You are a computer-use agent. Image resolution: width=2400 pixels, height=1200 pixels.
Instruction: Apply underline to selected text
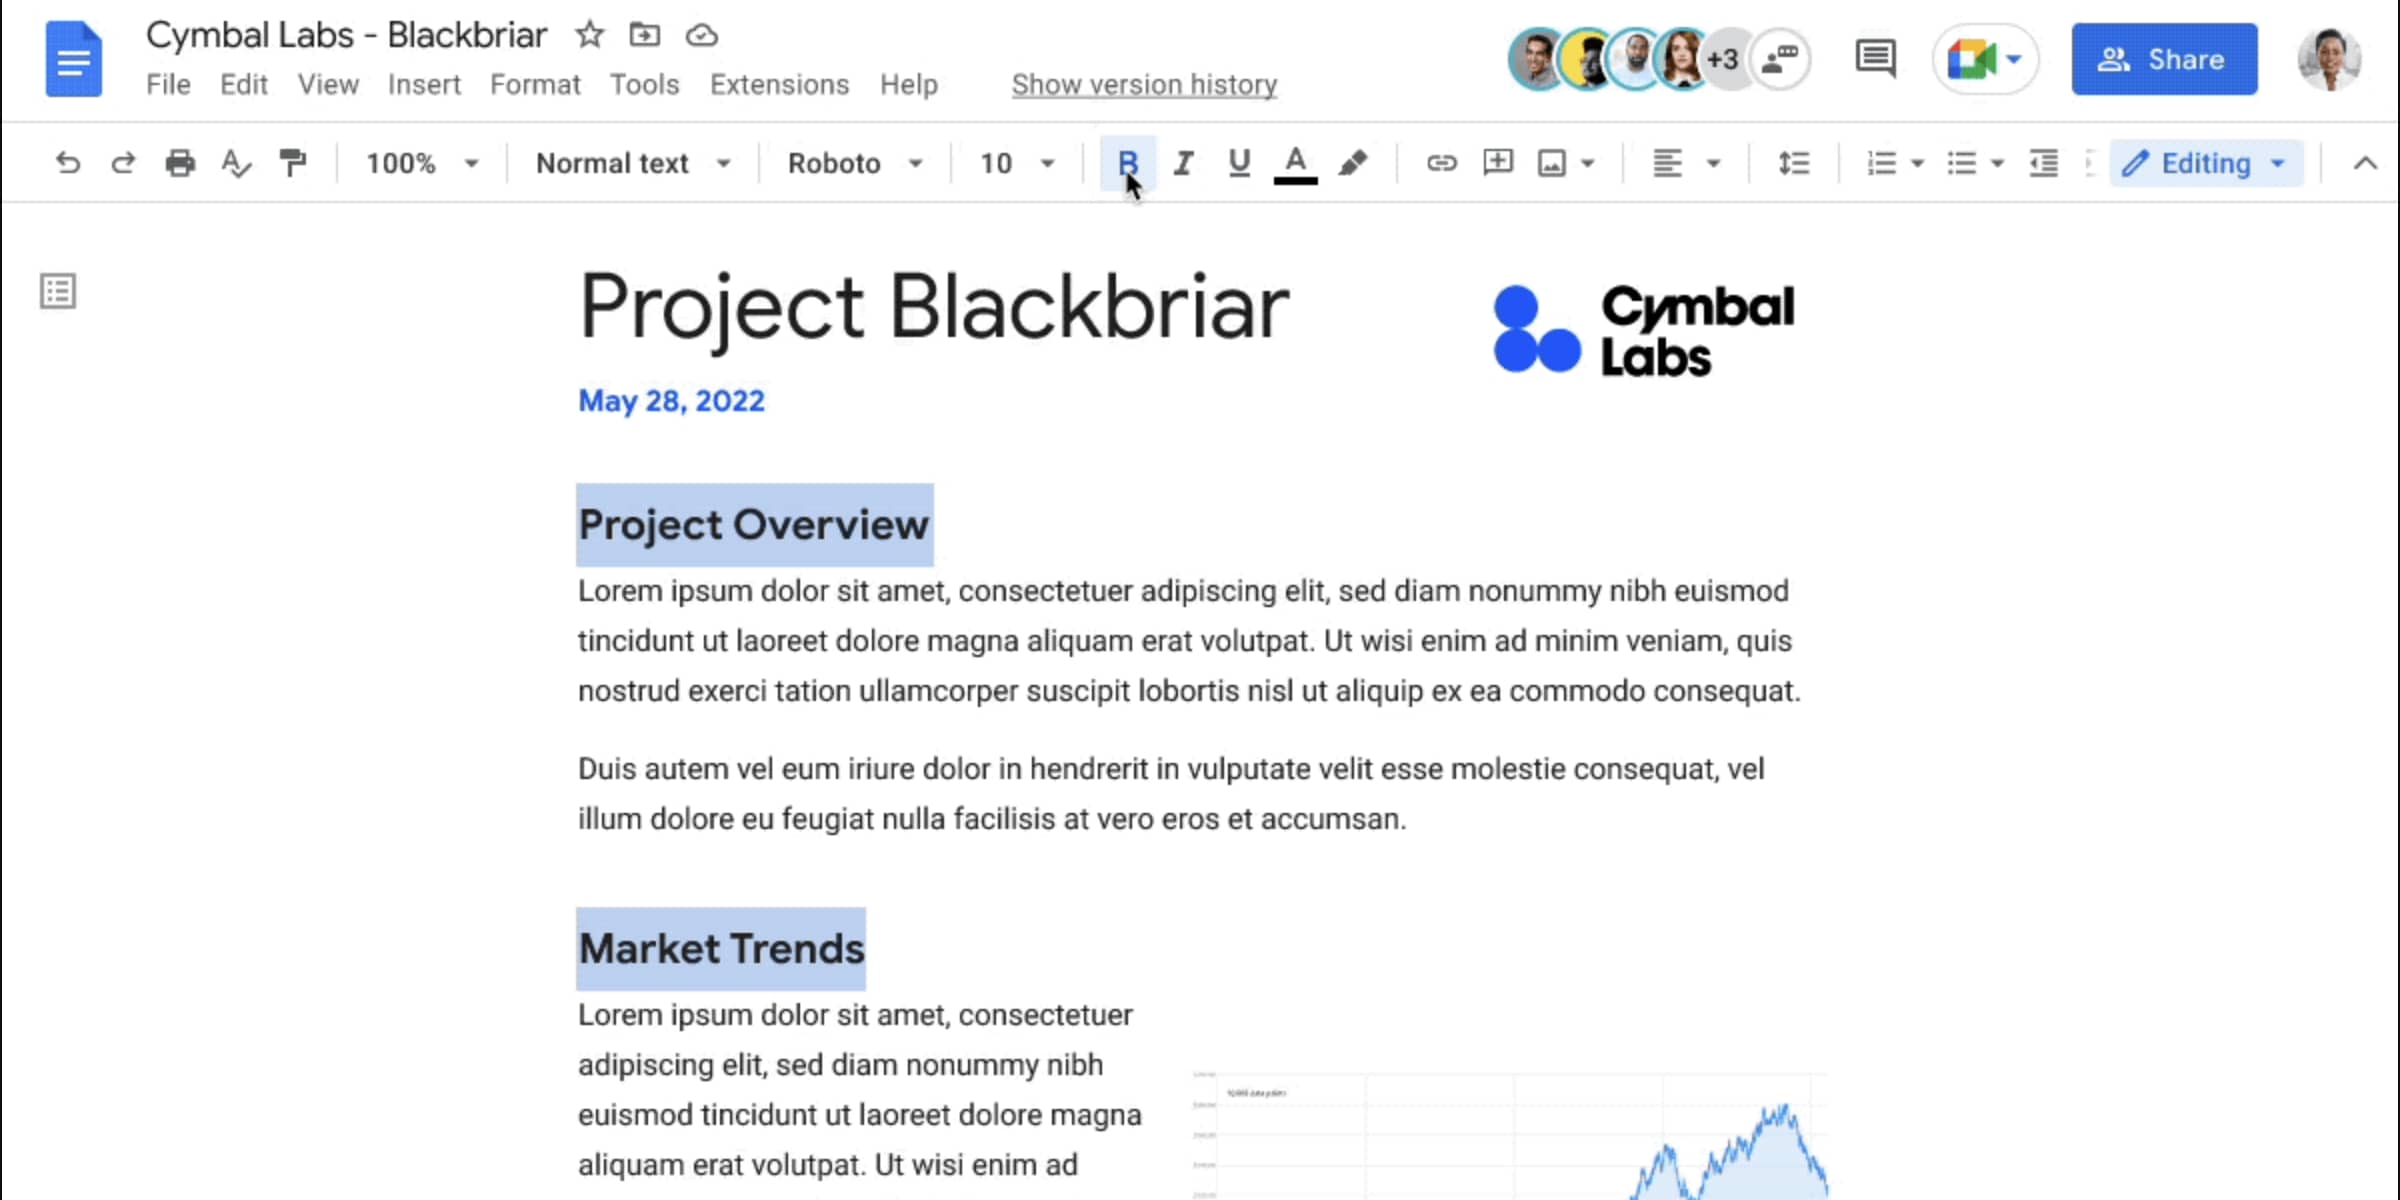[1240, 164]
